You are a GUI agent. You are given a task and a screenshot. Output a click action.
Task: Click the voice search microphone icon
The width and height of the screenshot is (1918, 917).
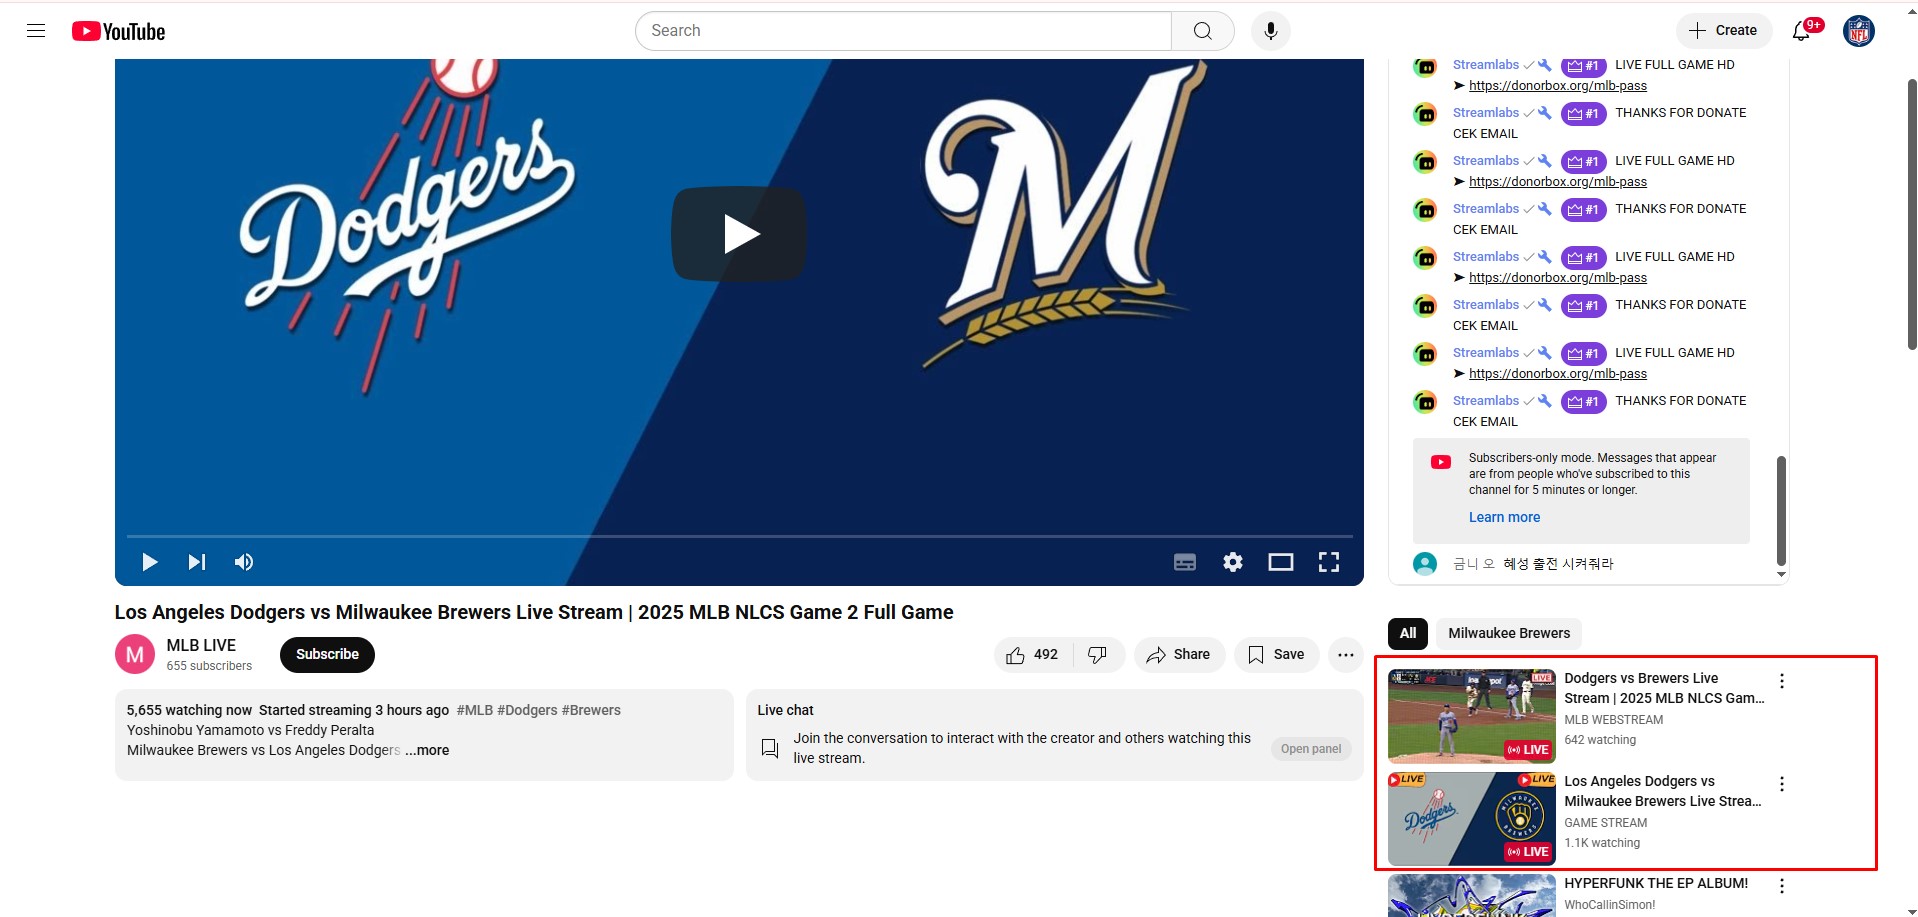[x=1270, y=31]
